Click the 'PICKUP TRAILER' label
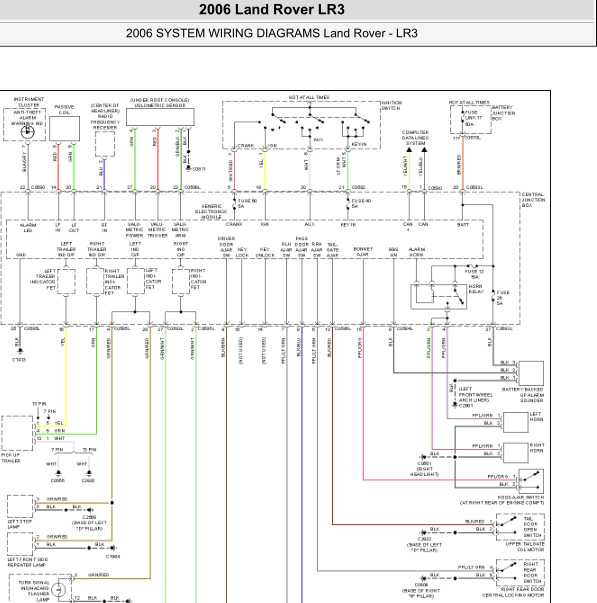Image resolution: width=597 pixels, height=603 pixels. coord(11,458)
